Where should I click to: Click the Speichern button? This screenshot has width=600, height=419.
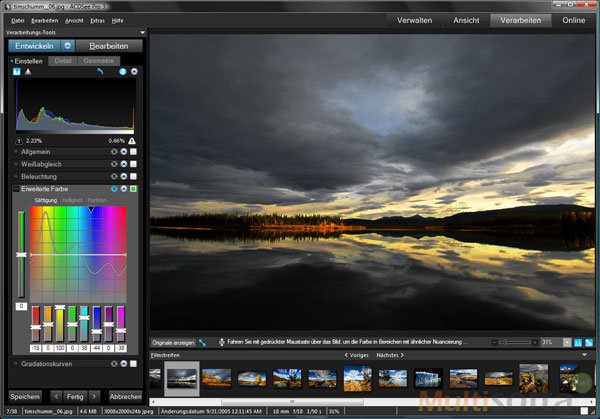click(25, 396)
